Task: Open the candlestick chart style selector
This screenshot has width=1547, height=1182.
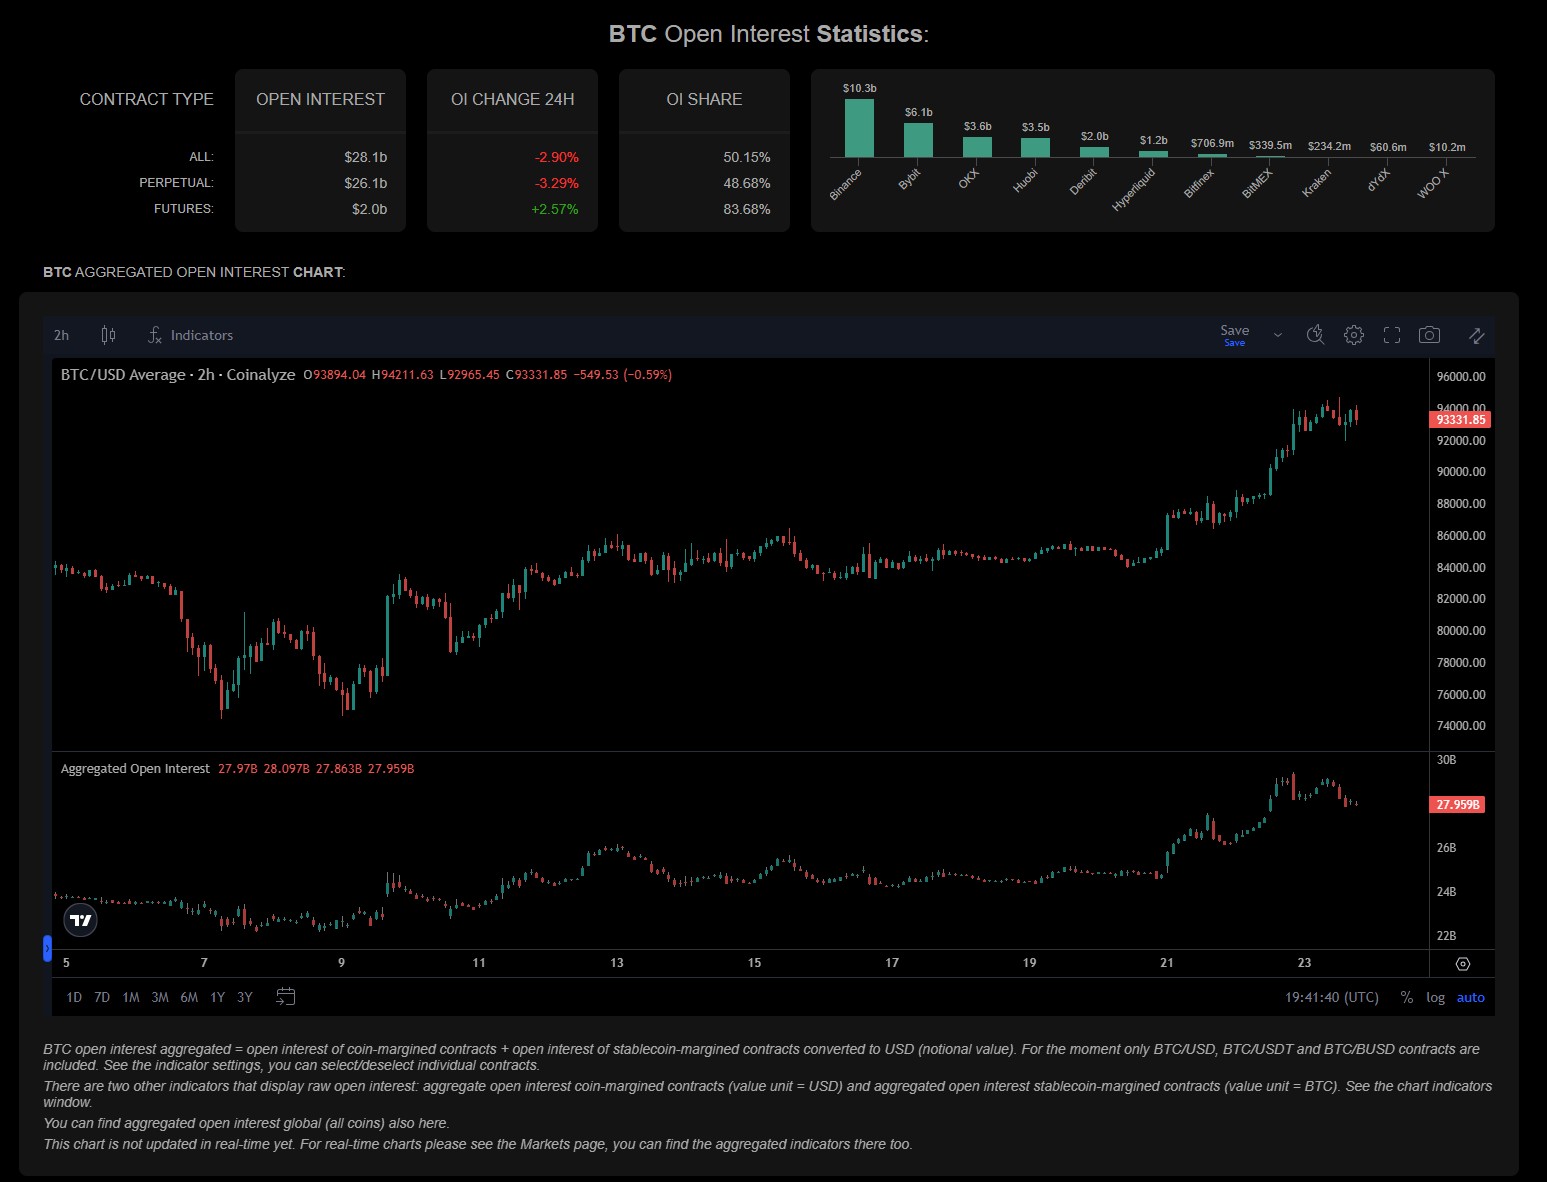Action: click(108, 335)
